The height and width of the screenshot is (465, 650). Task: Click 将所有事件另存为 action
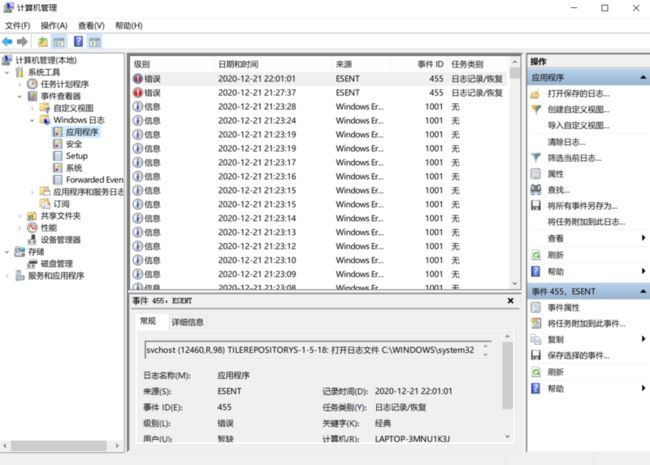coord(582,206)
